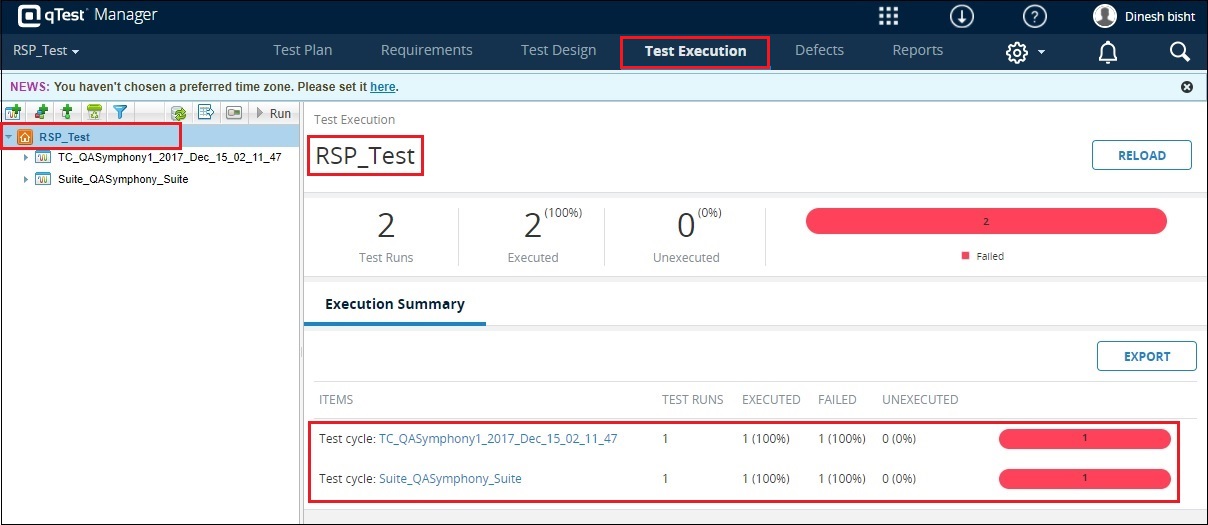Open the apps grid launcher icon
Screen dimensions: 1208x525
888,17
